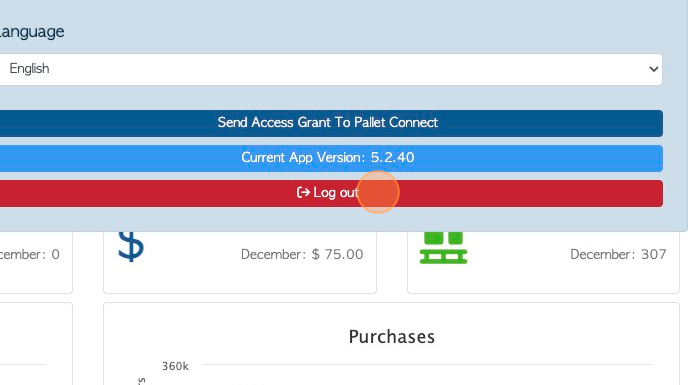Click the rotated y-axis title on Purchases chart
This screenshot has width=688, height=385.
point(142,381)
